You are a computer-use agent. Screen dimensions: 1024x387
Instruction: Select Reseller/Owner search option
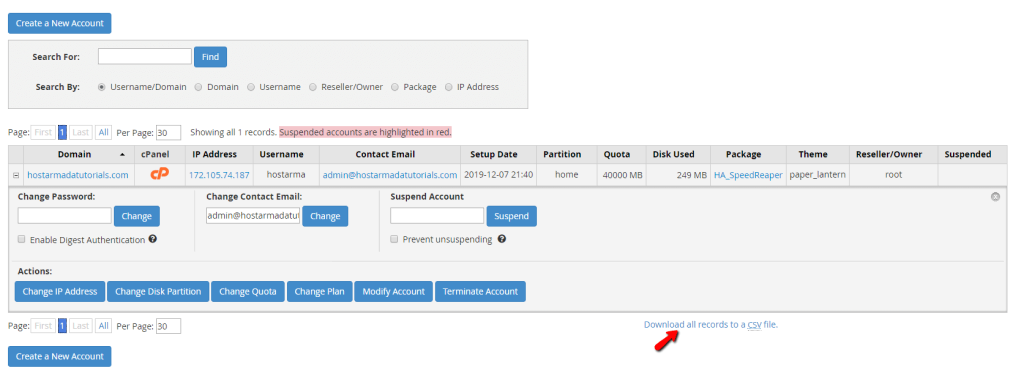click(313, 87)
